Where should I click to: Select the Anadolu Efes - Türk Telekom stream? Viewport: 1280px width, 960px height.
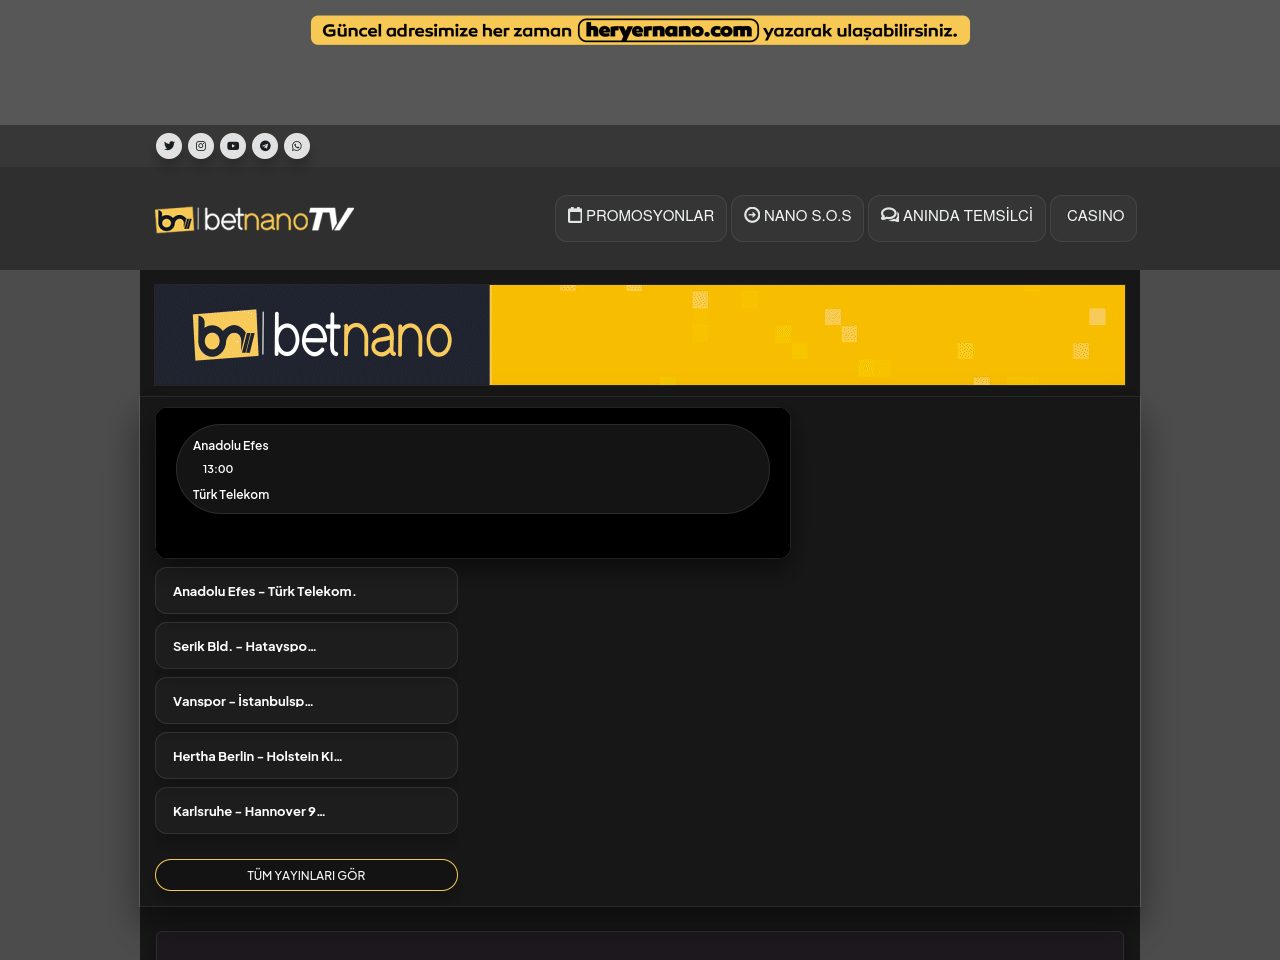(x=306, y=591)
